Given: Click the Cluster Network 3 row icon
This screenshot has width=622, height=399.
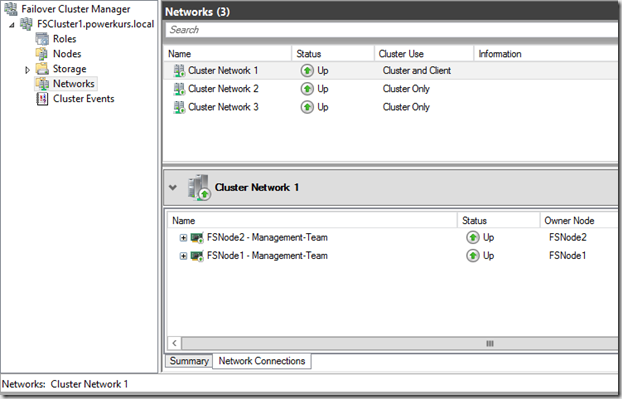Looking at the screenshot, I should click(179, 107).
